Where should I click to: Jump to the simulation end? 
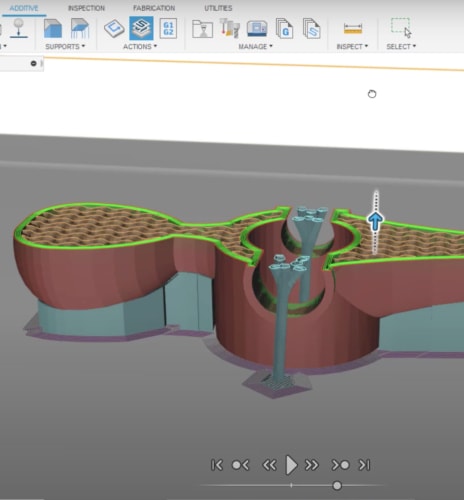(x=364, y=465)
